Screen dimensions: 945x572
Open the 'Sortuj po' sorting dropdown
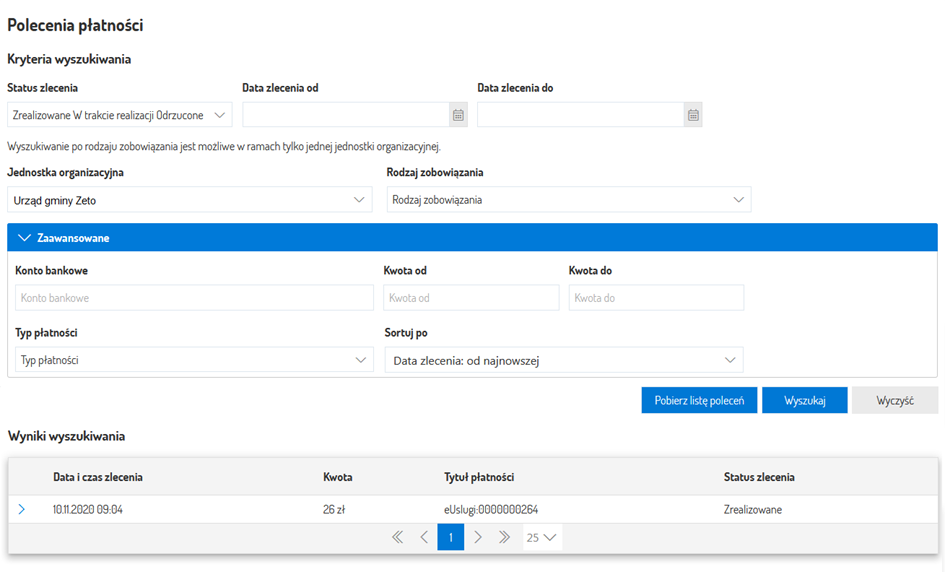(564, 360)
